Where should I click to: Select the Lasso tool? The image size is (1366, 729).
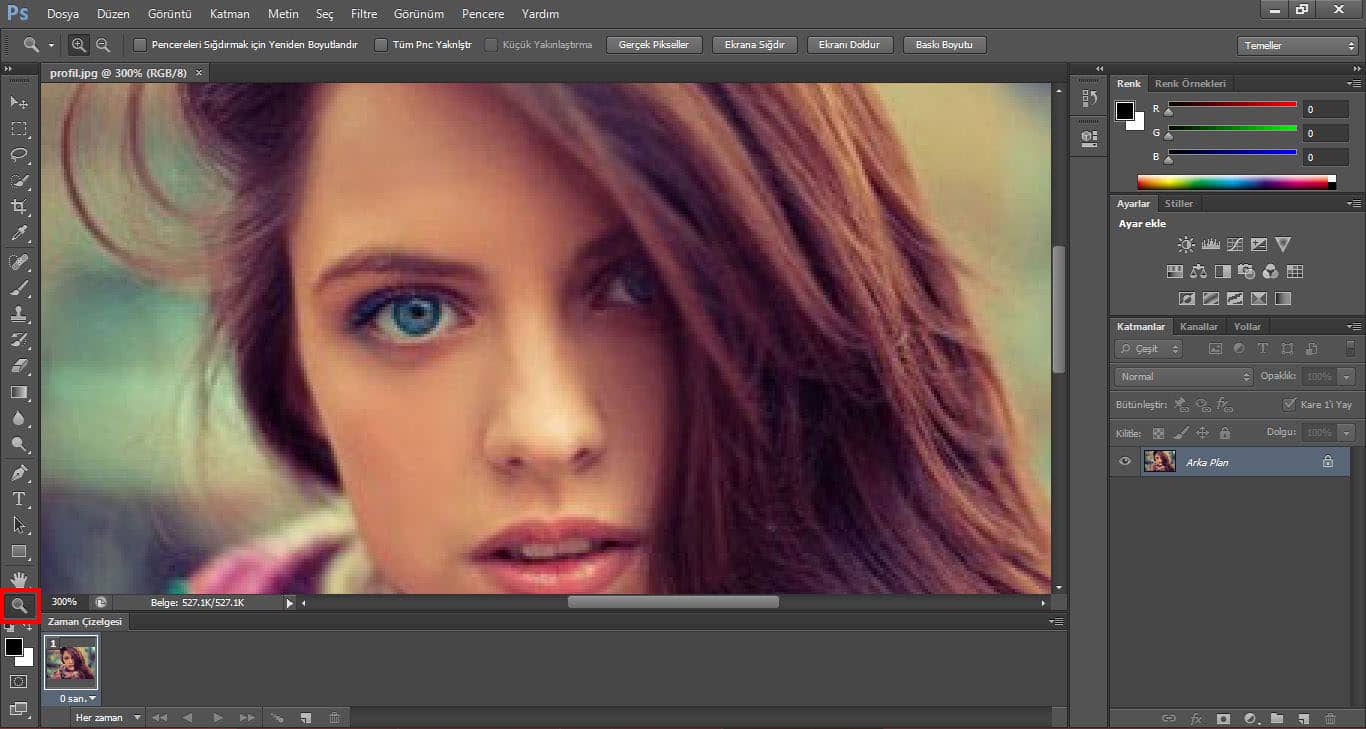click(x=19, y=155)
